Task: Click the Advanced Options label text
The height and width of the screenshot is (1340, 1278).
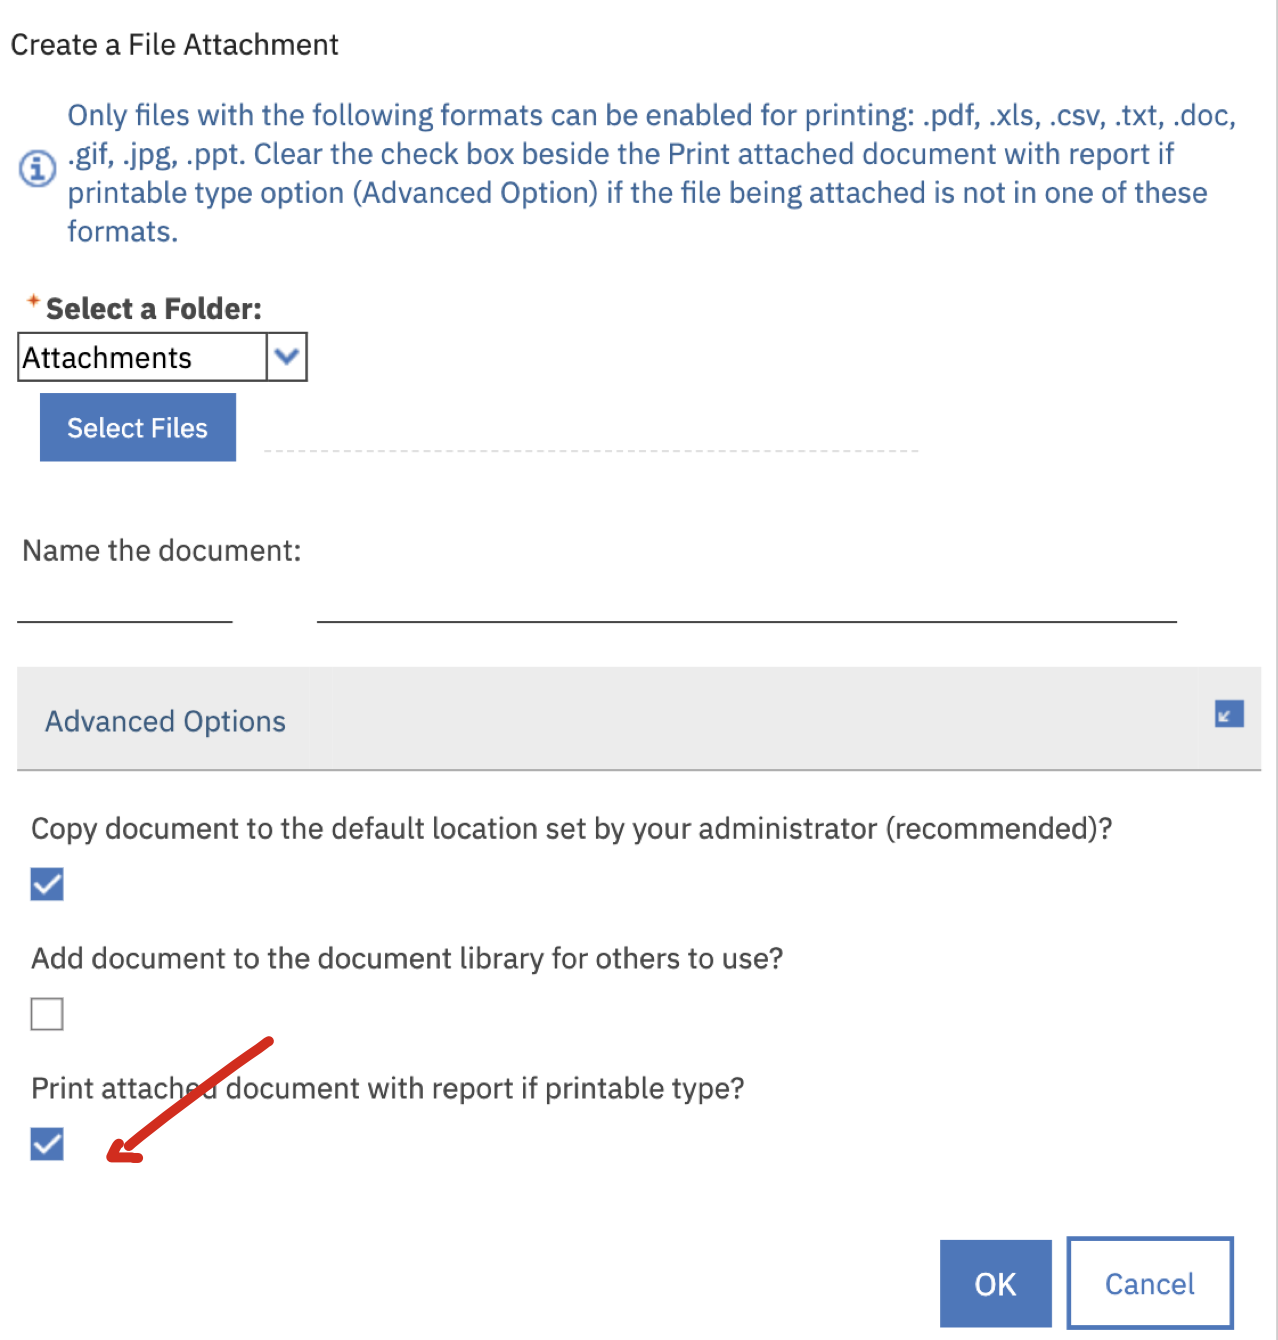Action: (x=164, y=720)
